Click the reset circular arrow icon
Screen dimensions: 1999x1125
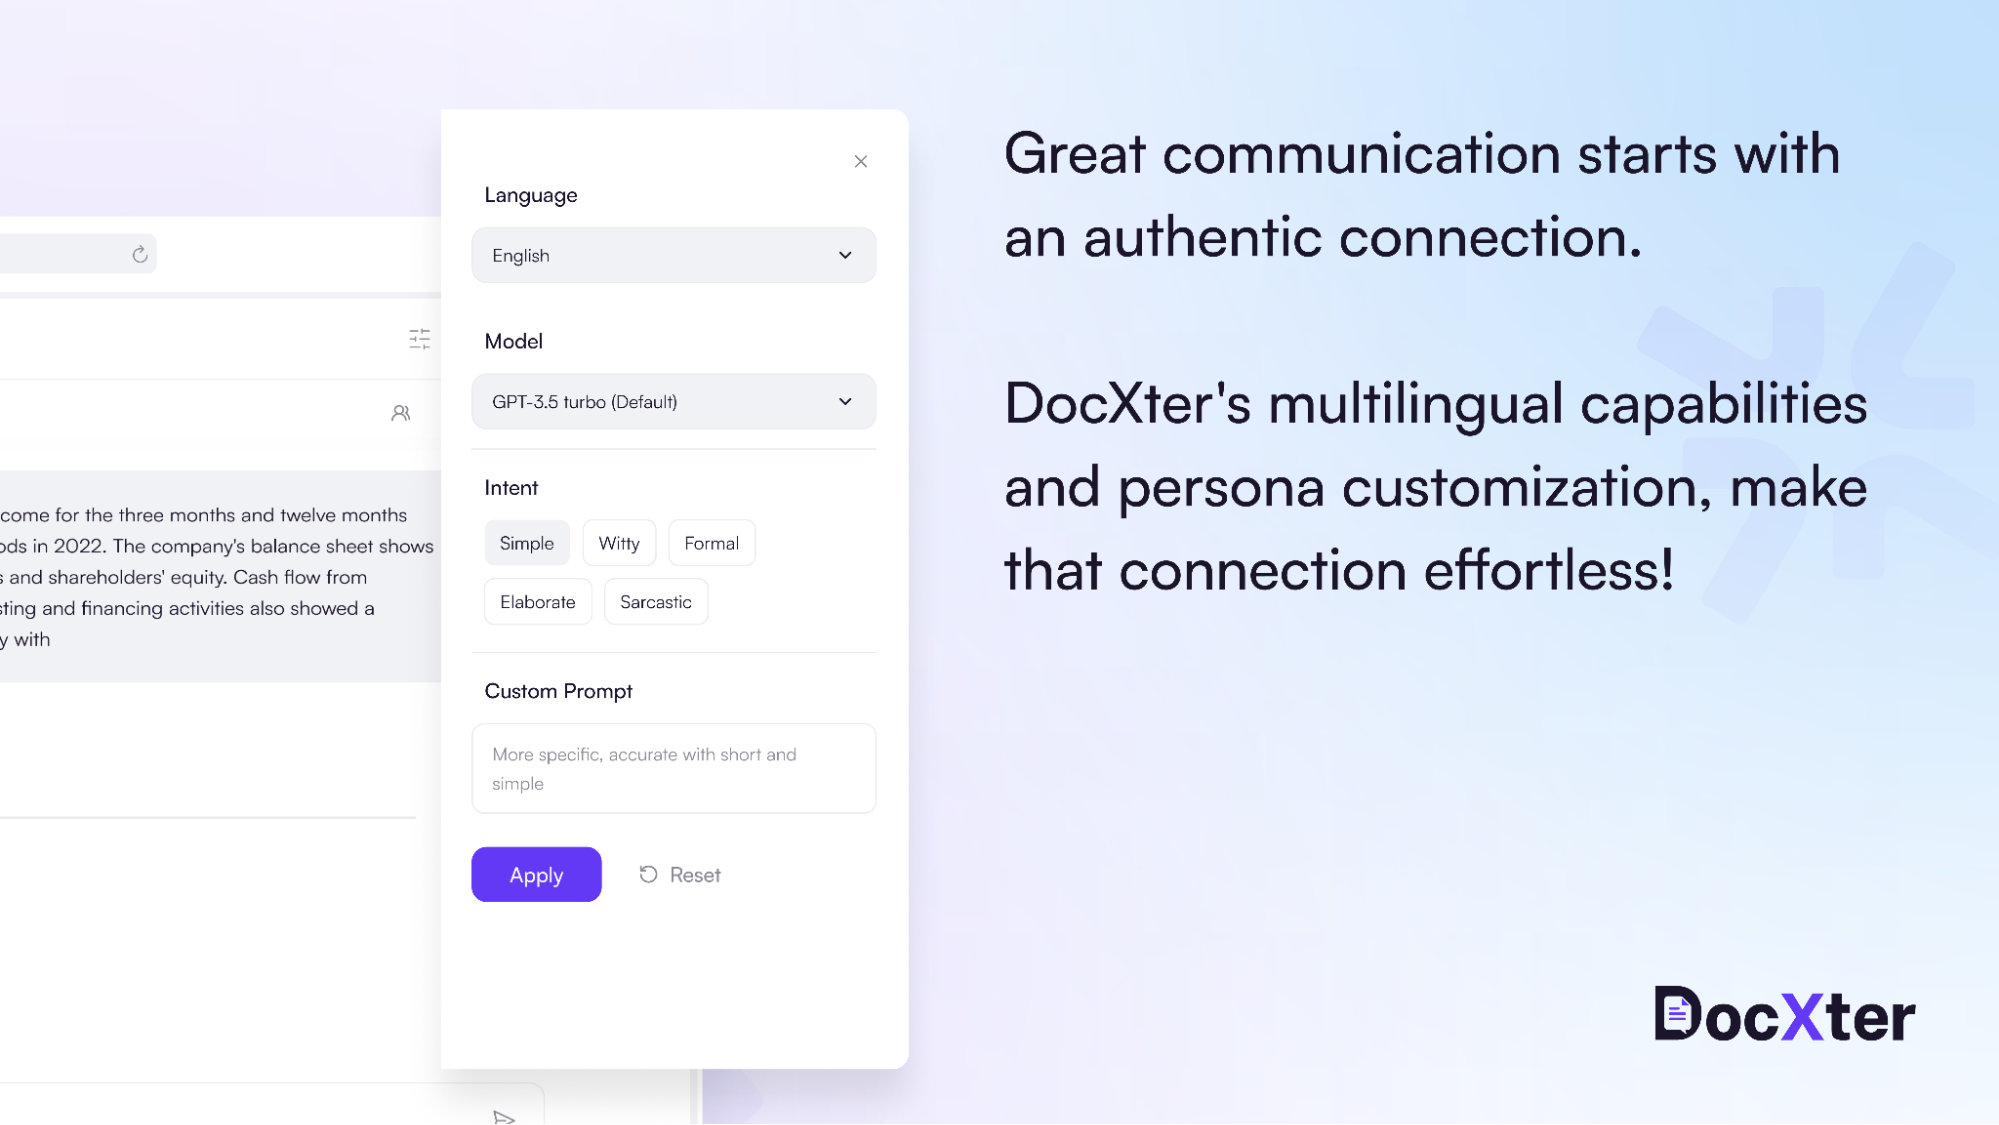649,874
